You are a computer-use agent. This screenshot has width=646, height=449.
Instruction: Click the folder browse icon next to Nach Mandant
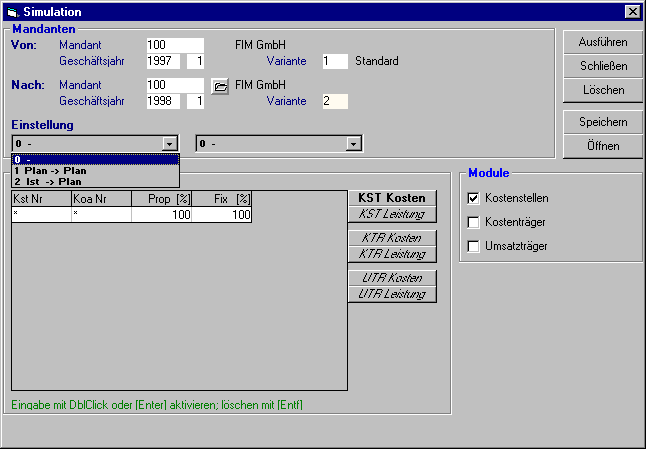pyautogui.click(x=220, y=87)
